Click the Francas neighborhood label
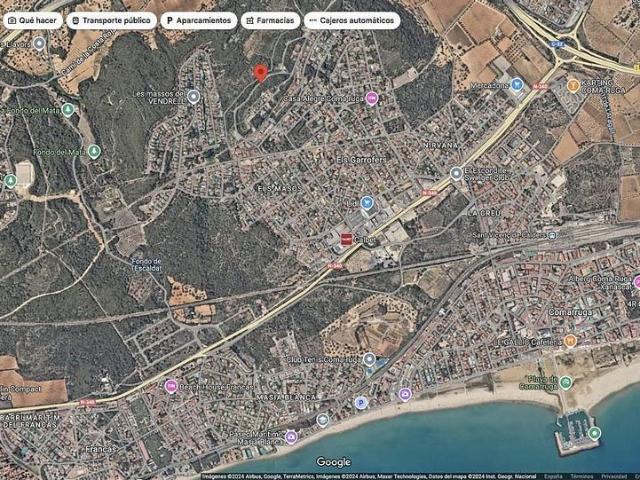Image resolution: width=640 pixels, height=480 pixels. pos(100,449)
